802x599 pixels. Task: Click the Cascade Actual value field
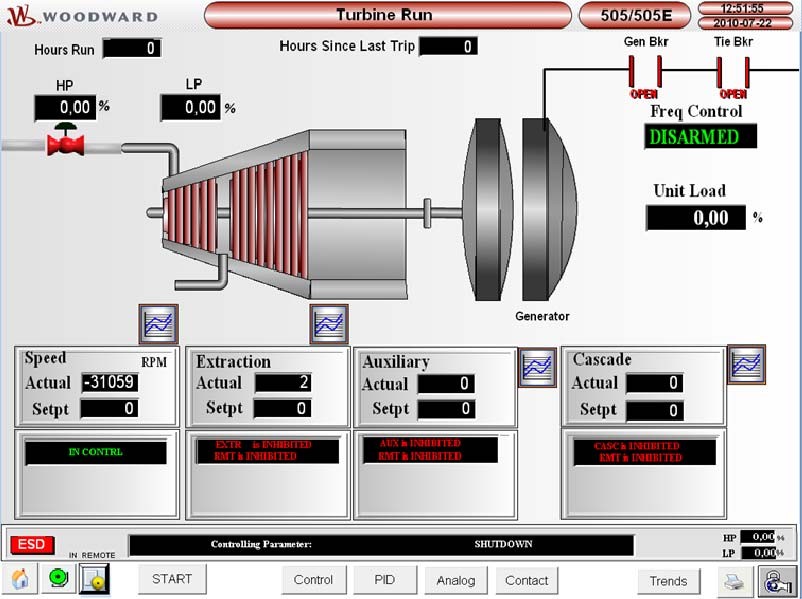click(x=655, y=383)
